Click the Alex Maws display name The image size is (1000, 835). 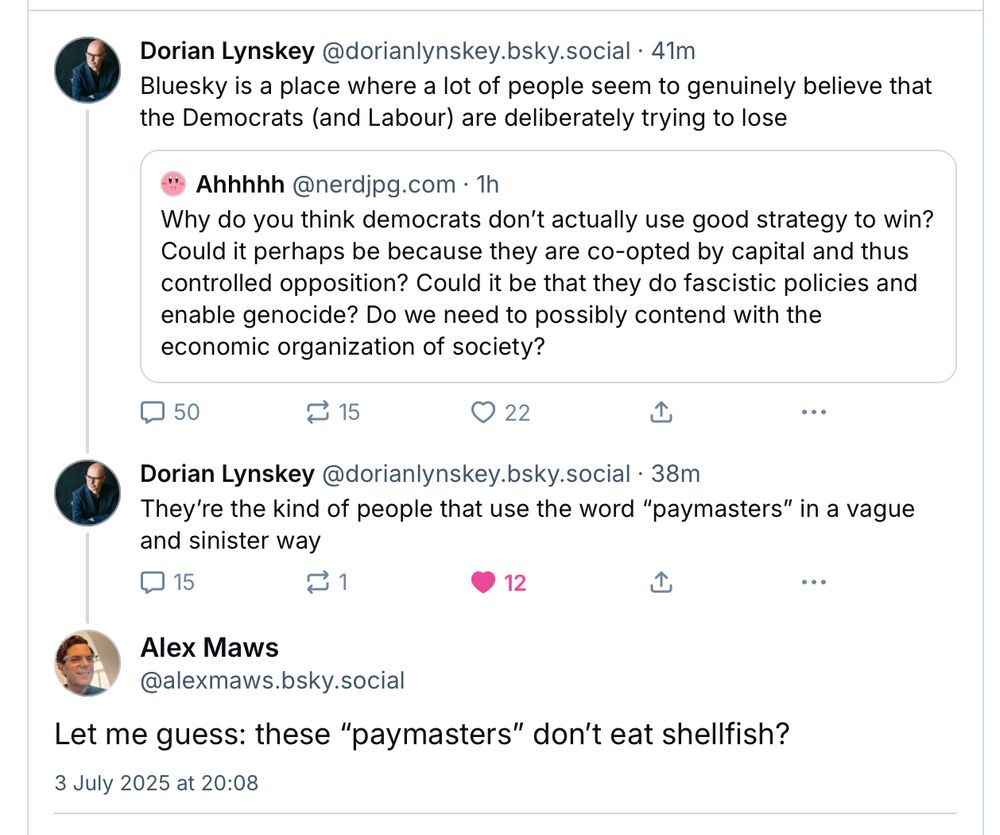point(209,648)
